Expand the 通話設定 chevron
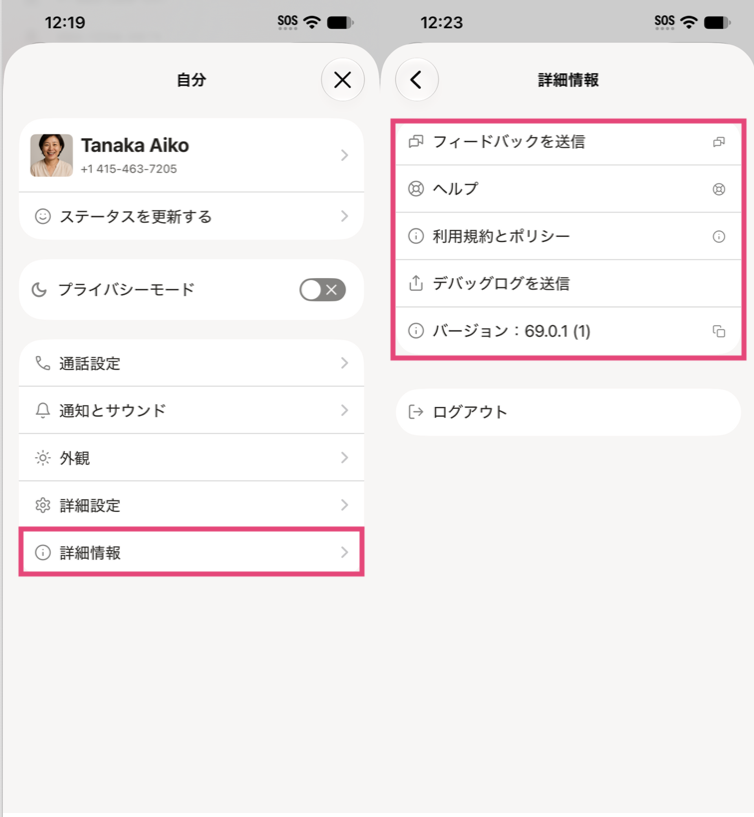Viewport: 754px width, 817px height. click(x=344, y=363)
